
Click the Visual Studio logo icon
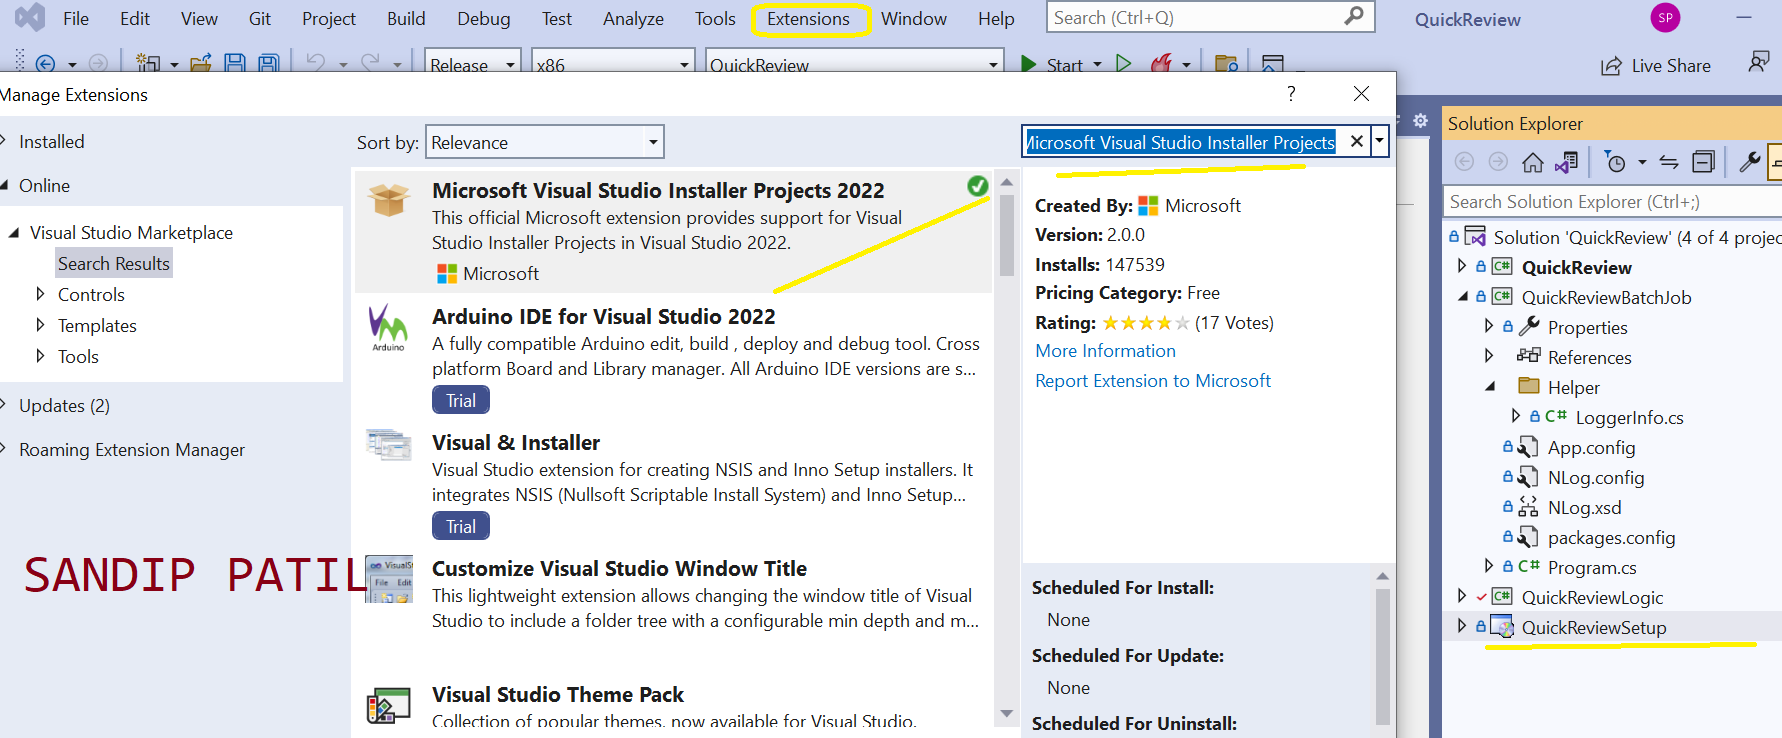coord(30,17)
